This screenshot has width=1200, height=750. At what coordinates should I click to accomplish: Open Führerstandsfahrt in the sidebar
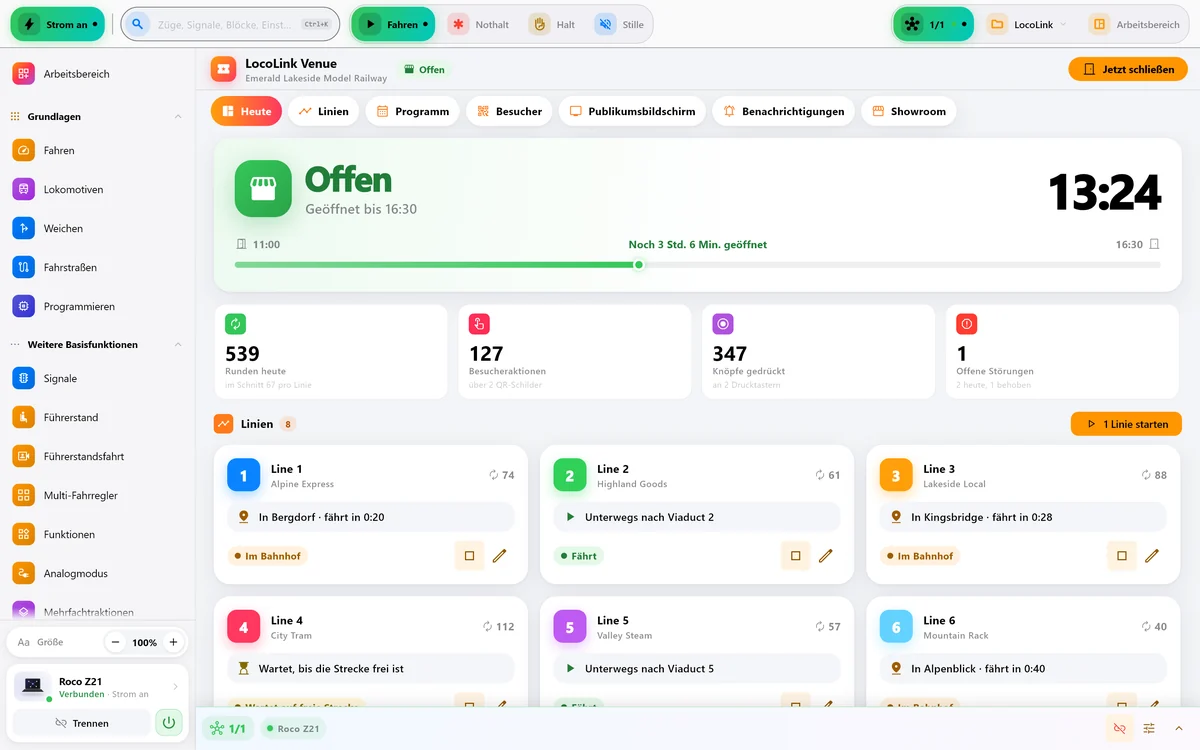[97, 456]
